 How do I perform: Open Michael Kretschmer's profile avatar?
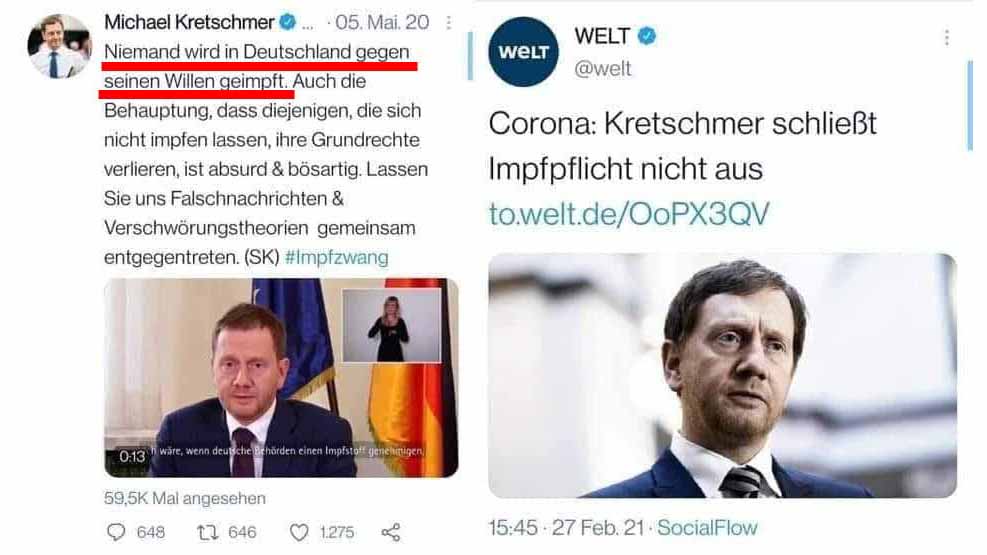pyautogui.click(x=59, y=46)
